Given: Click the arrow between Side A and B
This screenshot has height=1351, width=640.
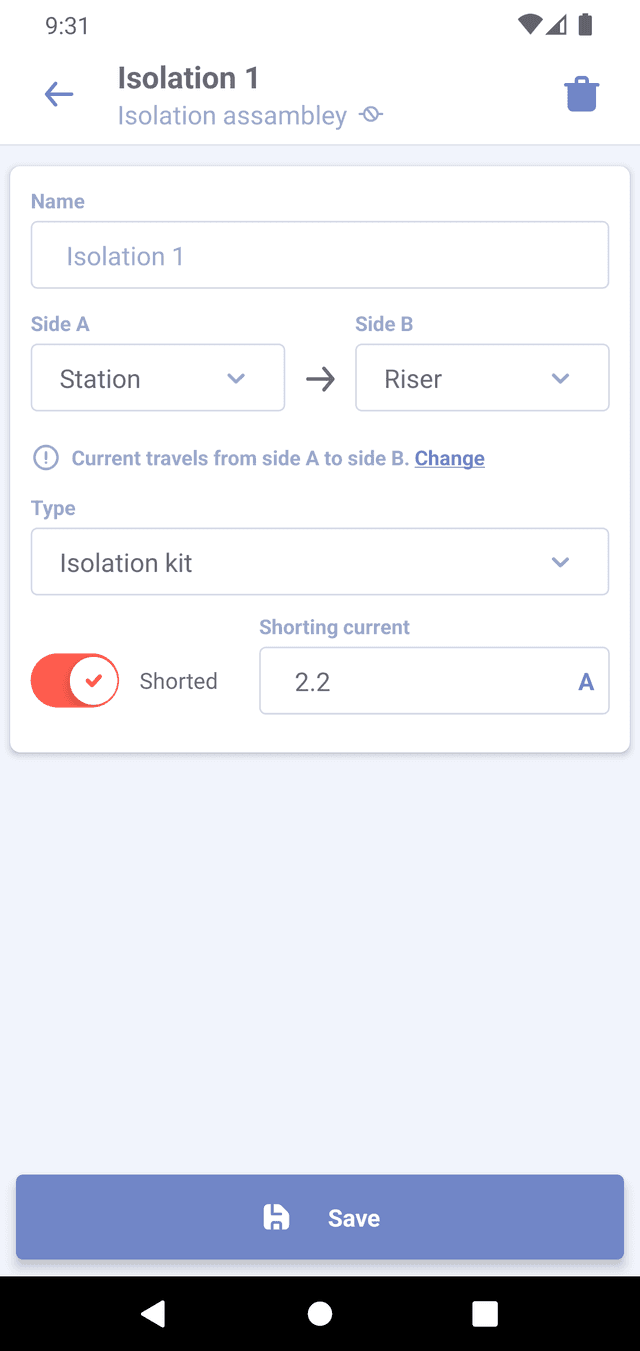Looking at the screenshot, I should (320, 379).
